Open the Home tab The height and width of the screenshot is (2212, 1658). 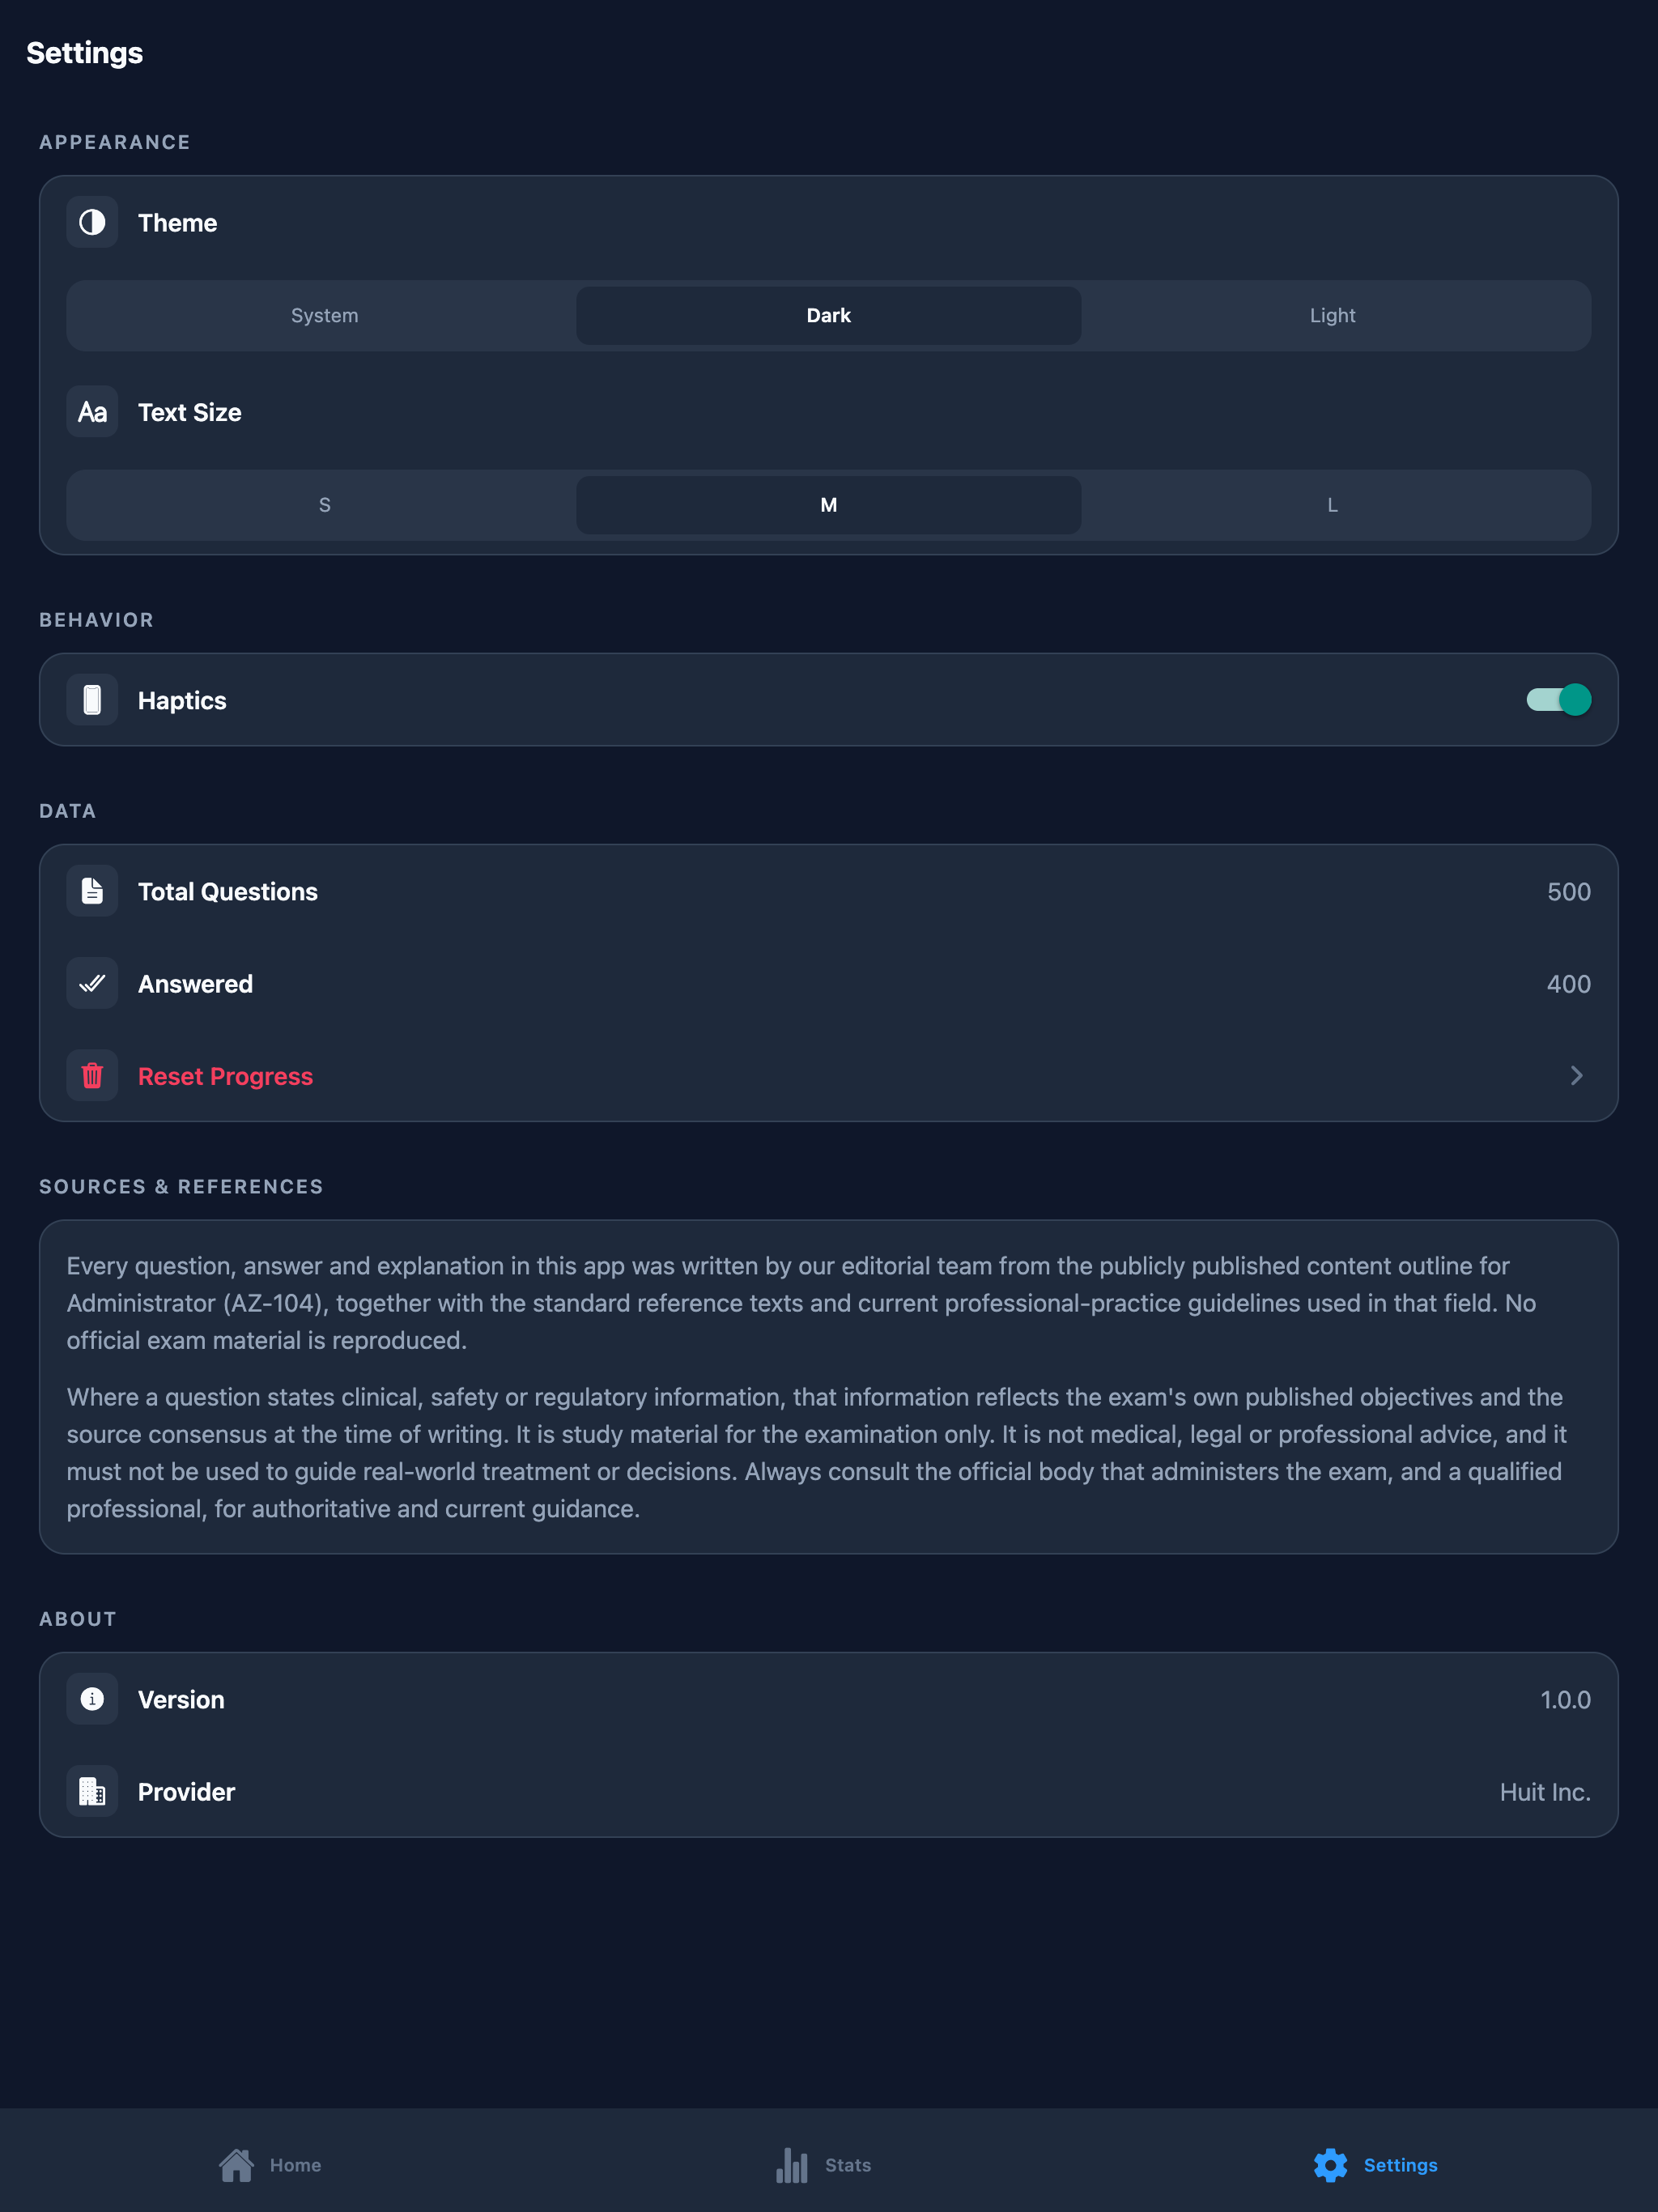(270, 2165)
